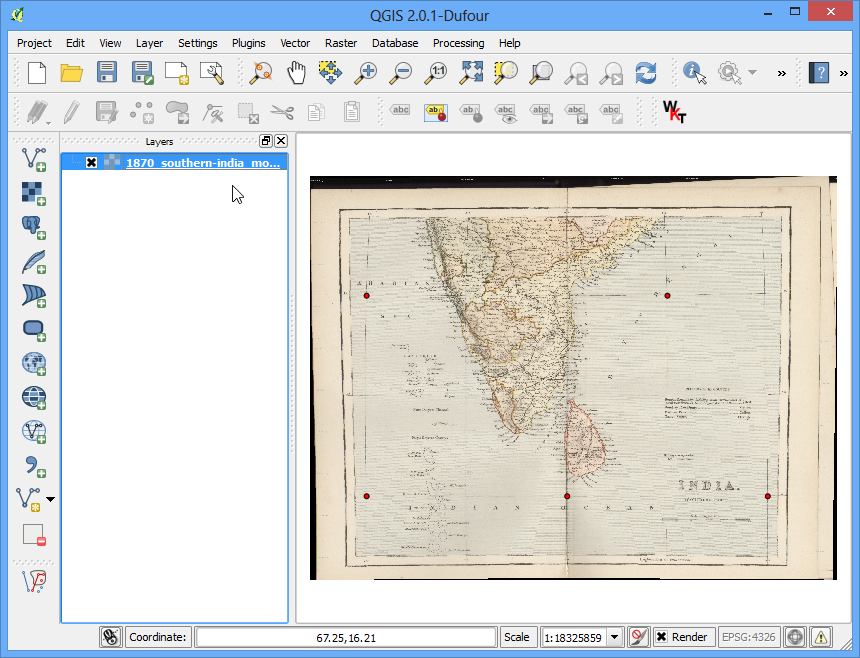The height and width of the screenshot is (658, 860).
Task: Open the Raster menu
Action: point(341,43)
